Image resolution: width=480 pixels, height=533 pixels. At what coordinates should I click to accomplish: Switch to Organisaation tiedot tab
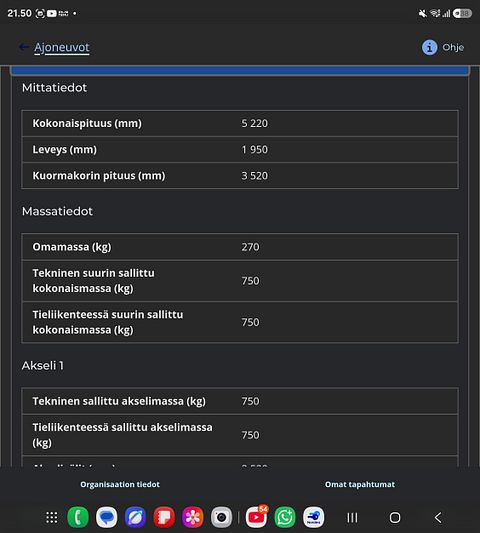120,484
